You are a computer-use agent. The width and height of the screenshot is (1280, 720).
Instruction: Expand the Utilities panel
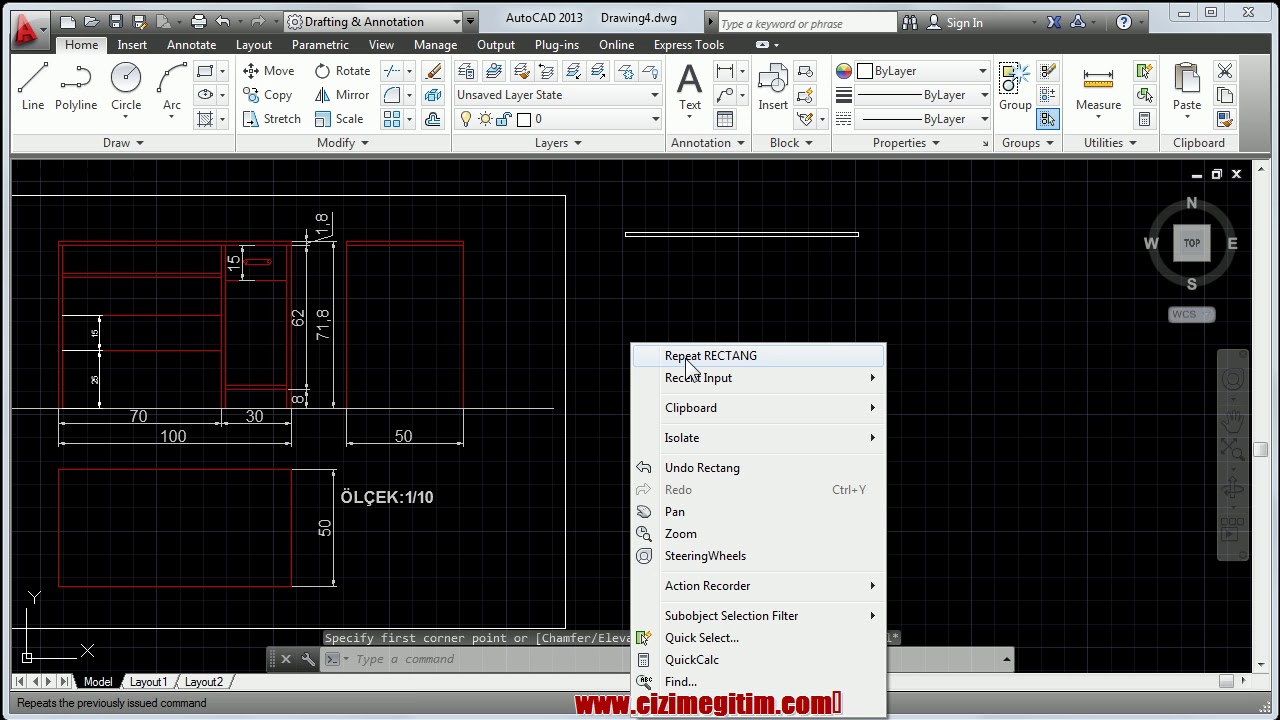tap(1110, 143)
